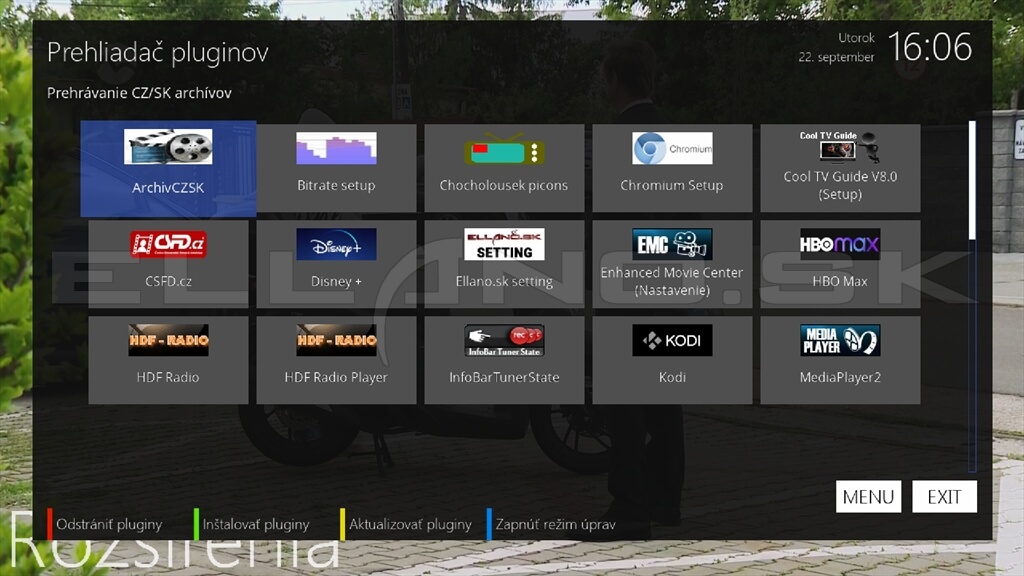The height and width of the screenshot is (576, 1024).
Task: Click the InfoBarTunerState label text
Action: [504, 377]
